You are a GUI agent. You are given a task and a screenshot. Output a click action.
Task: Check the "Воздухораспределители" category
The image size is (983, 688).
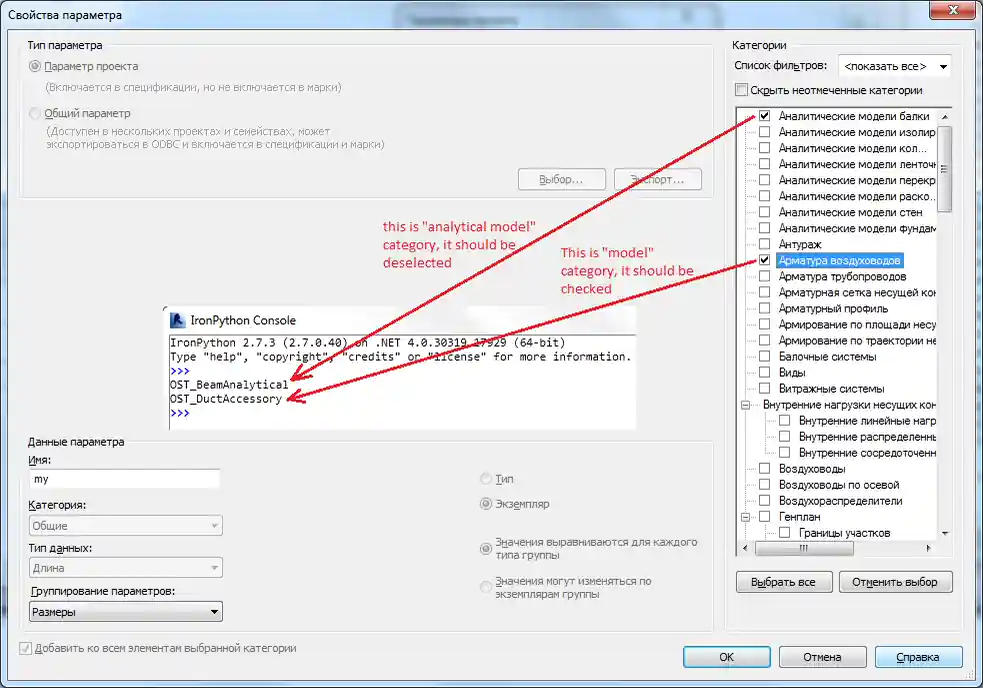(x=764, y=498)
